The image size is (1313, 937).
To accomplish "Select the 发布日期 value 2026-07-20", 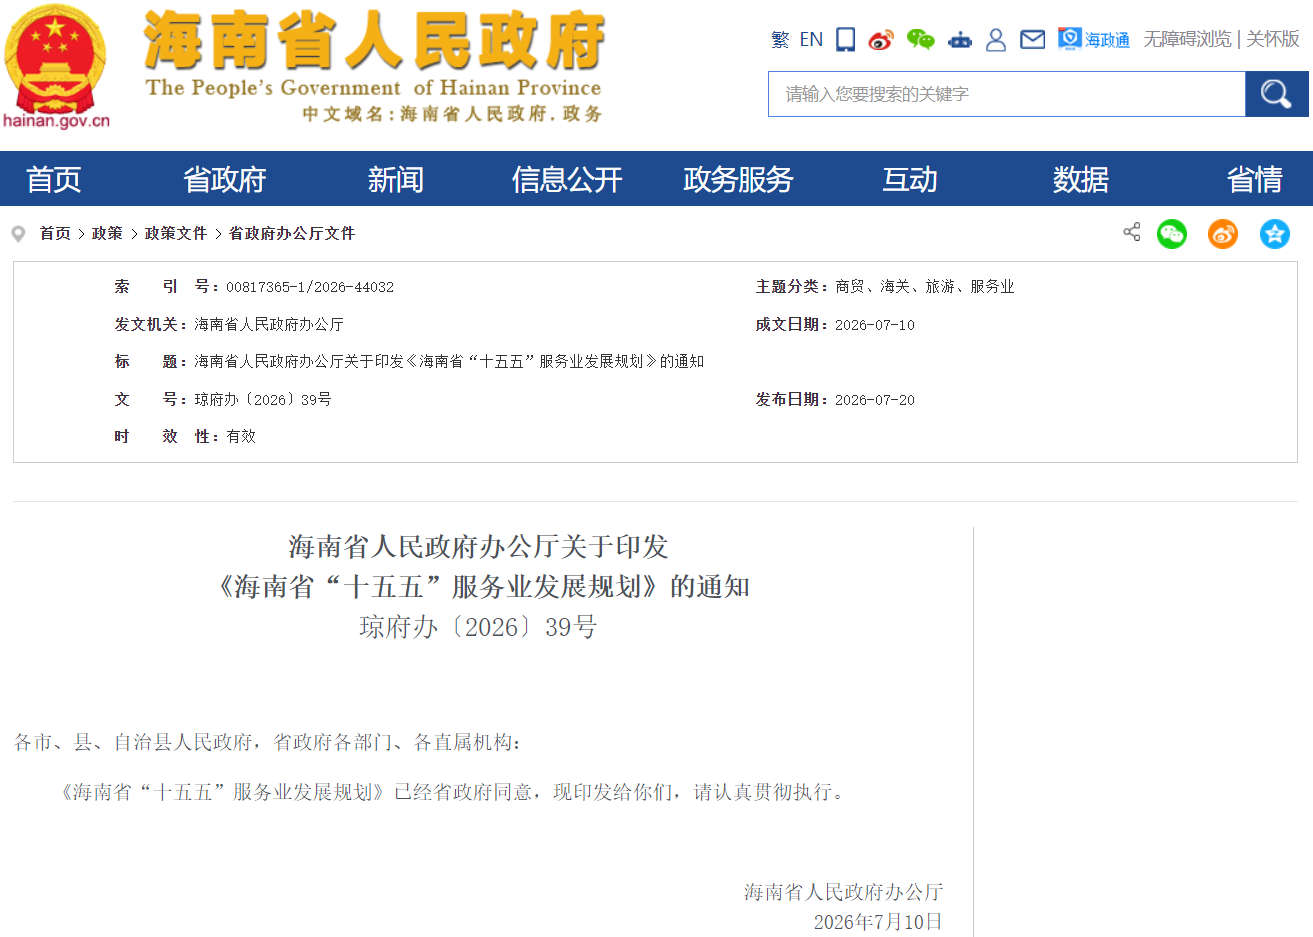I will (875, 400).
